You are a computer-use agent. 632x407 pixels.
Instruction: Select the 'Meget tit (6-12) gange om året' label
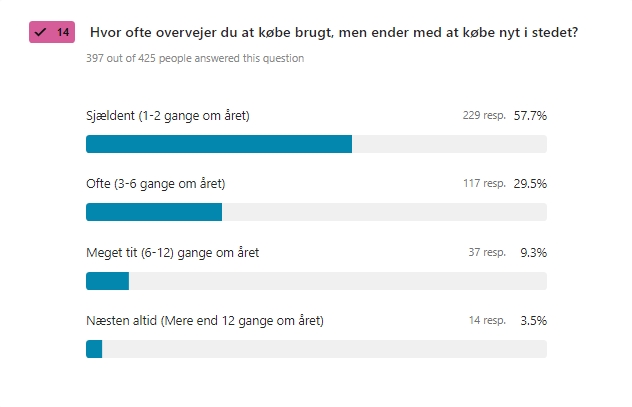(x=173, y=253)
